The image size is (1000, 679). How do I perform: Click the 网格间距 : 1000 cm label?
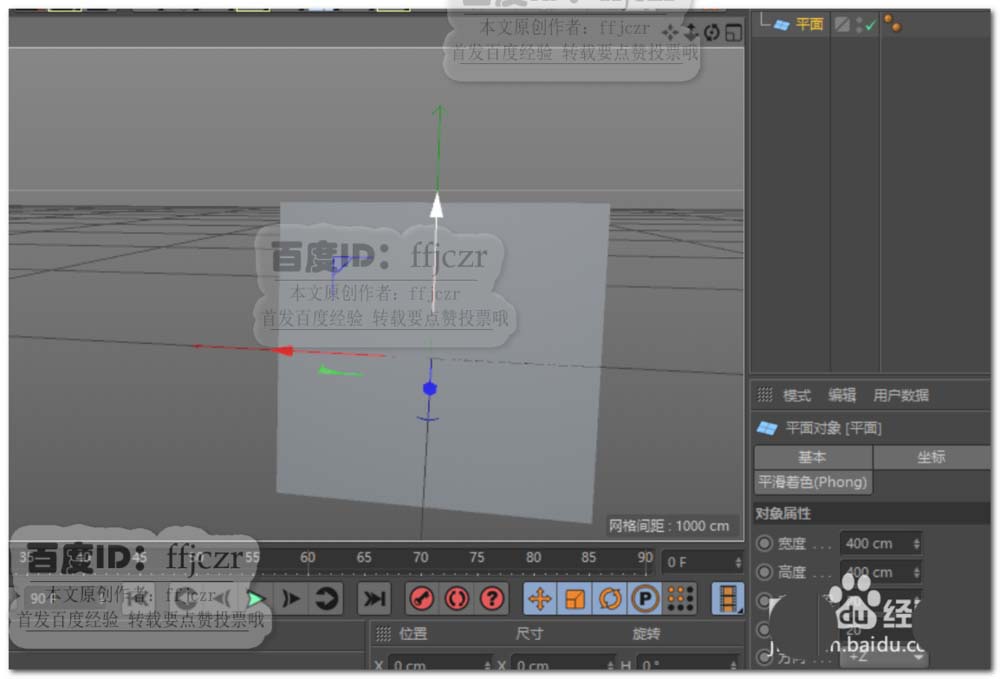click(x=668, y=527)
